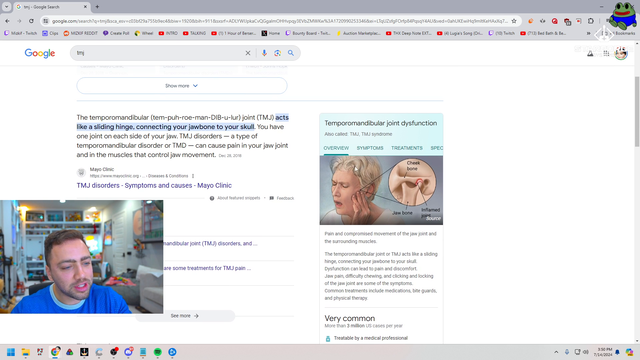Viewport: 640px width, 360px height.
Task: Reload the page using refresh icon
Action: pos(31,21)
